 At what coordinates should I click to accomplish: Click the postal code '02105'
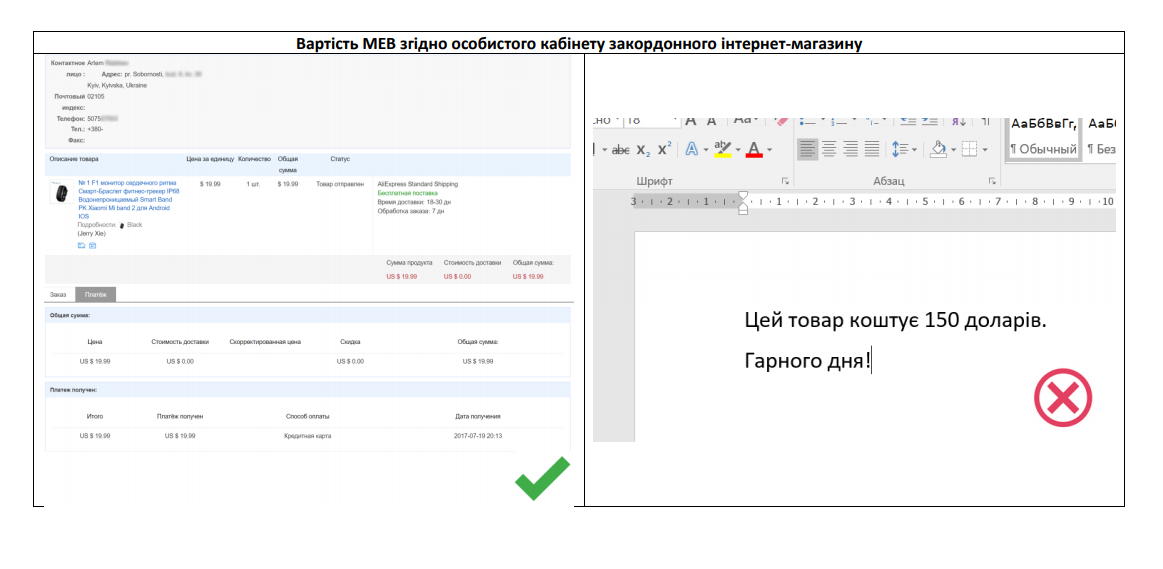coord(96,96)
